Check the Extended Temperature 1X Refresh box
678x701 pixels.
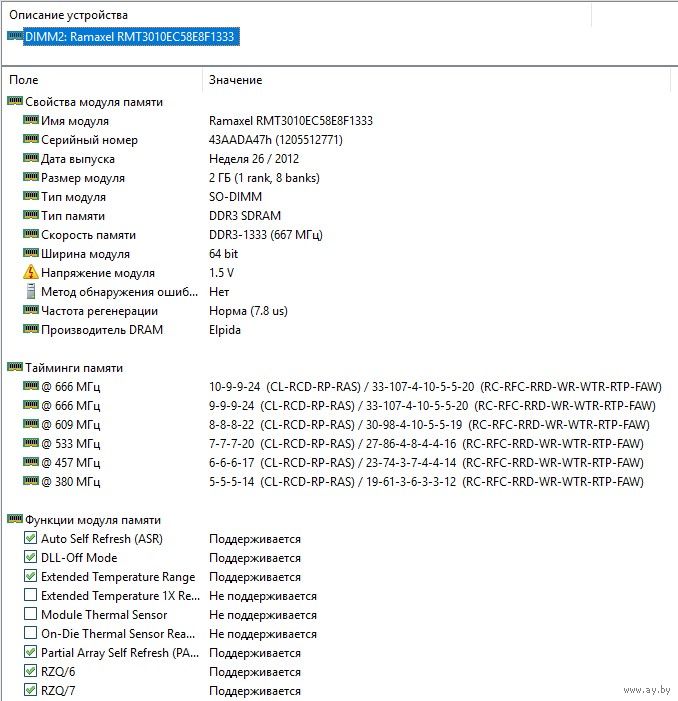(x=30, y=596)
